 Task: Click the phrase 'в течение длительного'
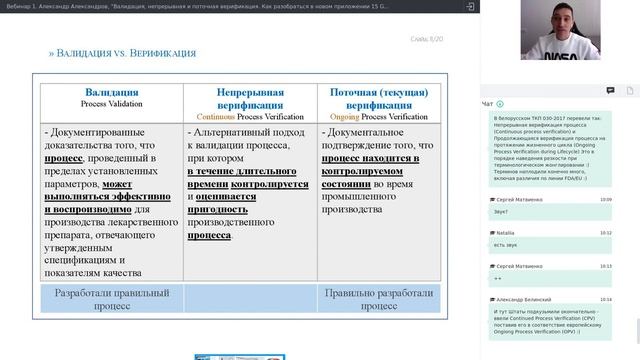[242, 171]
